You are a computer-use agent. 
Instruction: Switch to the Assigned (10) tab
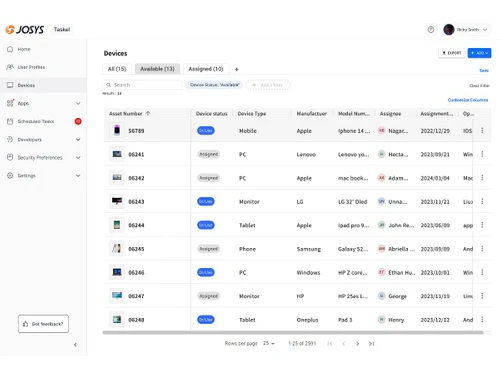pos(206,69)
